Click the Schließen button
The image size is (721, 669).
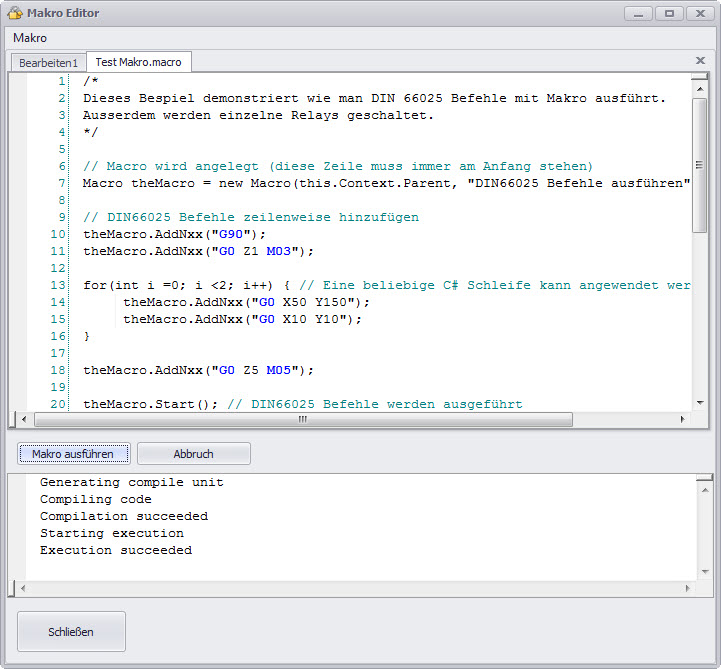[71, 632]
